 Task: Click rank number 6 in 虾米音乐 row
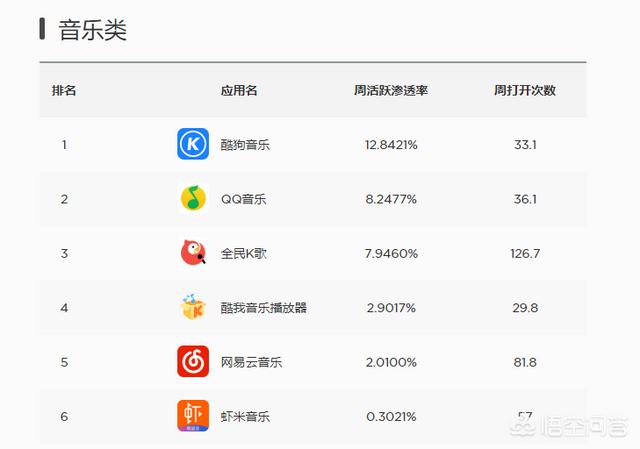(64, 416)
